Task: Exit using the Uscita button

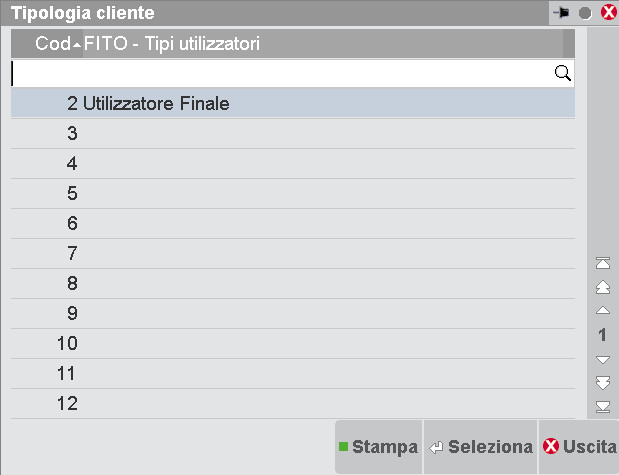Action: tap(579, 447)
